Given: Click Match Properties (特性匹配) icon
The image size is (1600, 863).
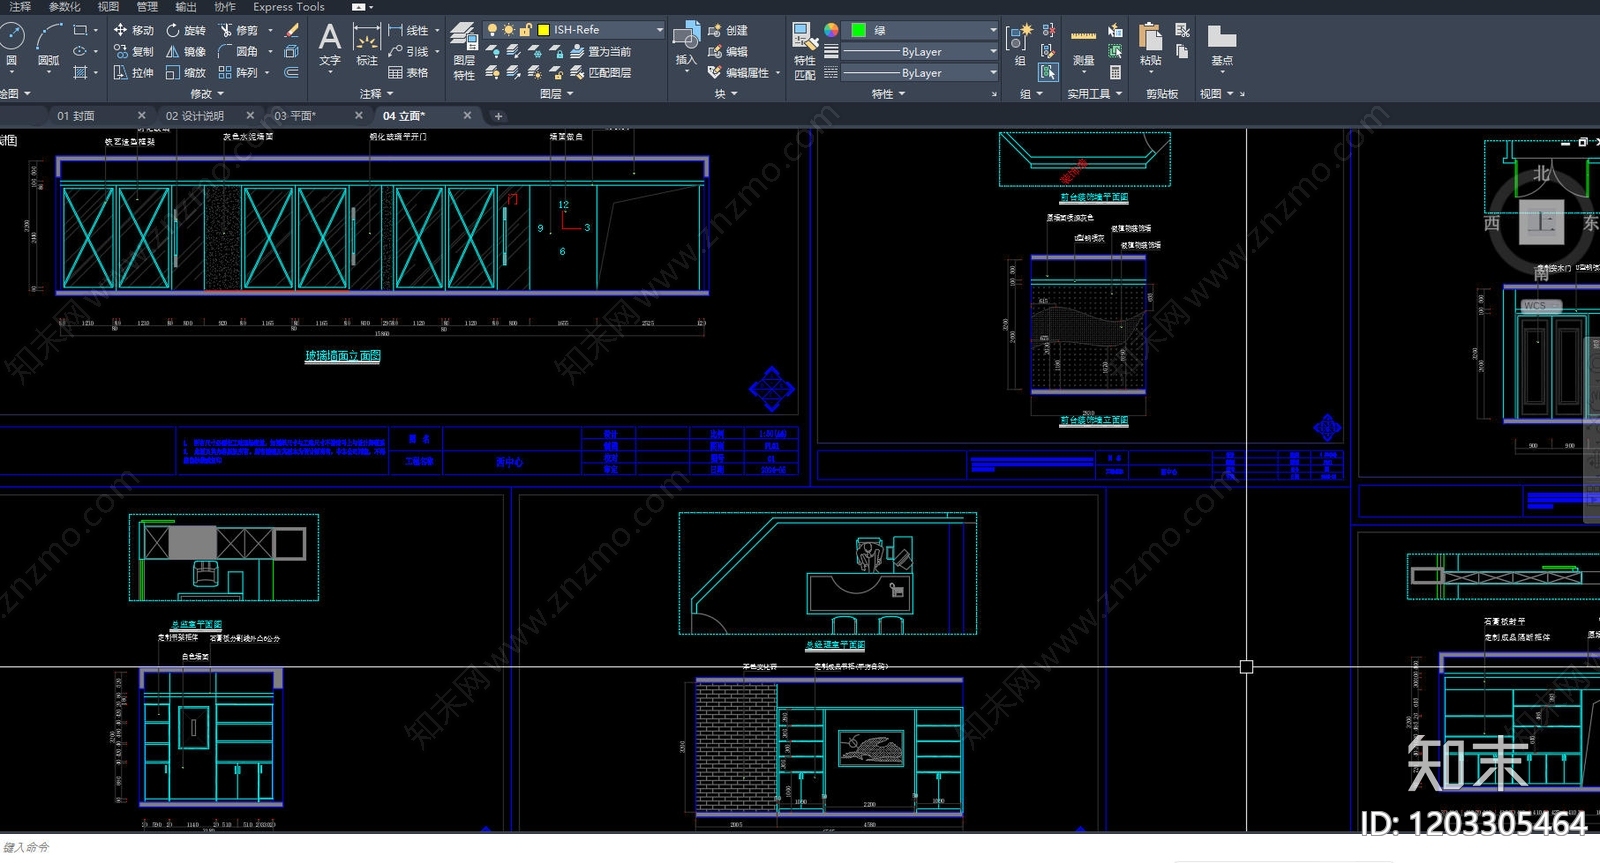Looking at the screenshot, I should [x=804, y=50].
